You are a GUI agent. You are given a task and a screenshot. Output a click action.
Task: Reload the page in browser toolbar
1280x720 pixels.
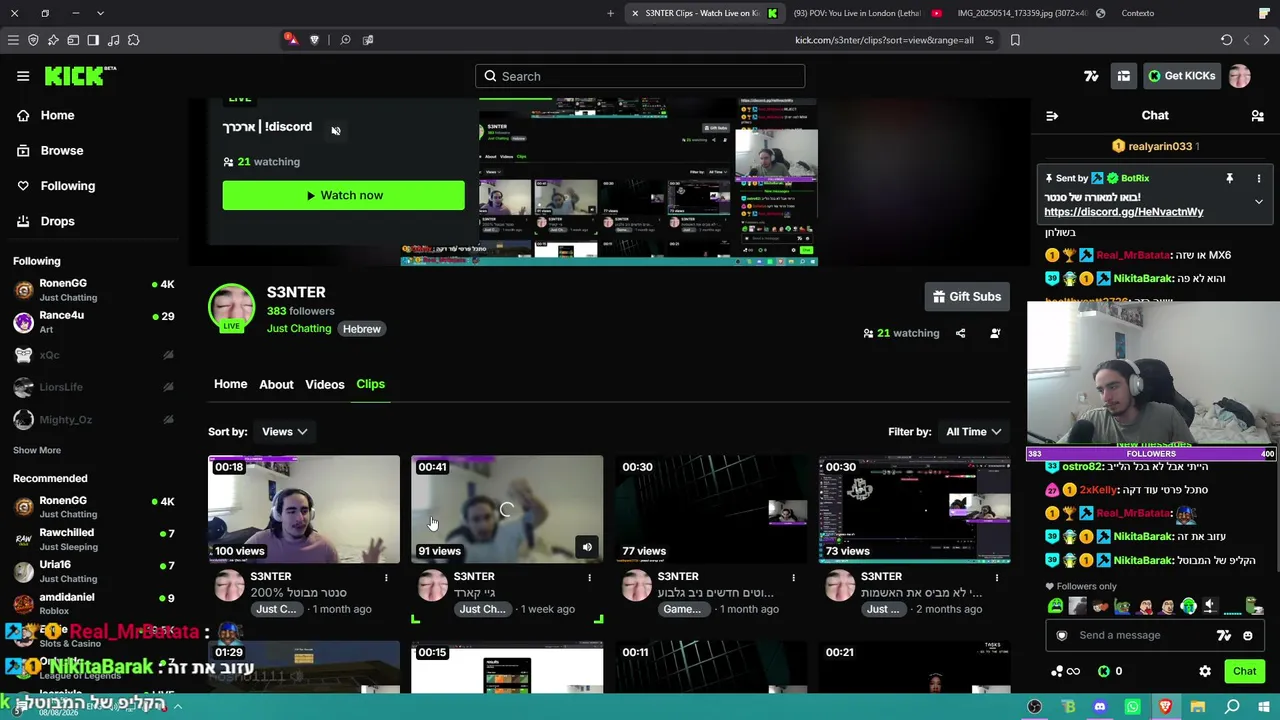point(1227,40)
